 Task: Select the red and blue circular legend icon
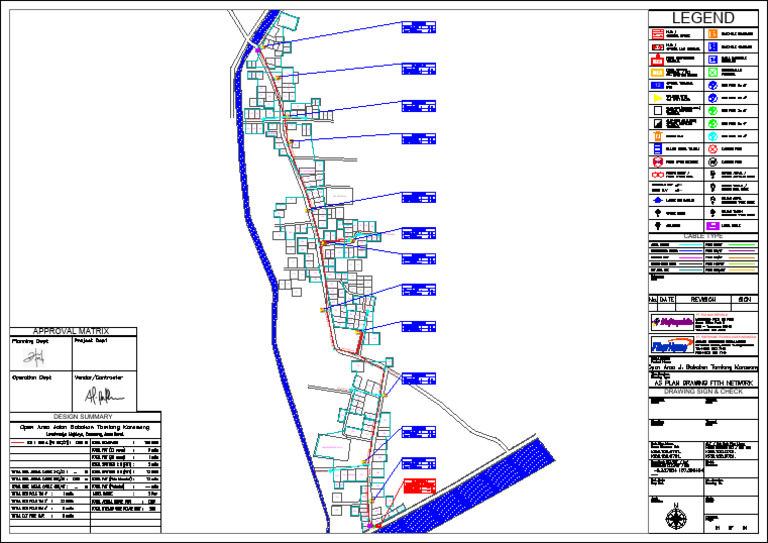[x=658, y=162]
